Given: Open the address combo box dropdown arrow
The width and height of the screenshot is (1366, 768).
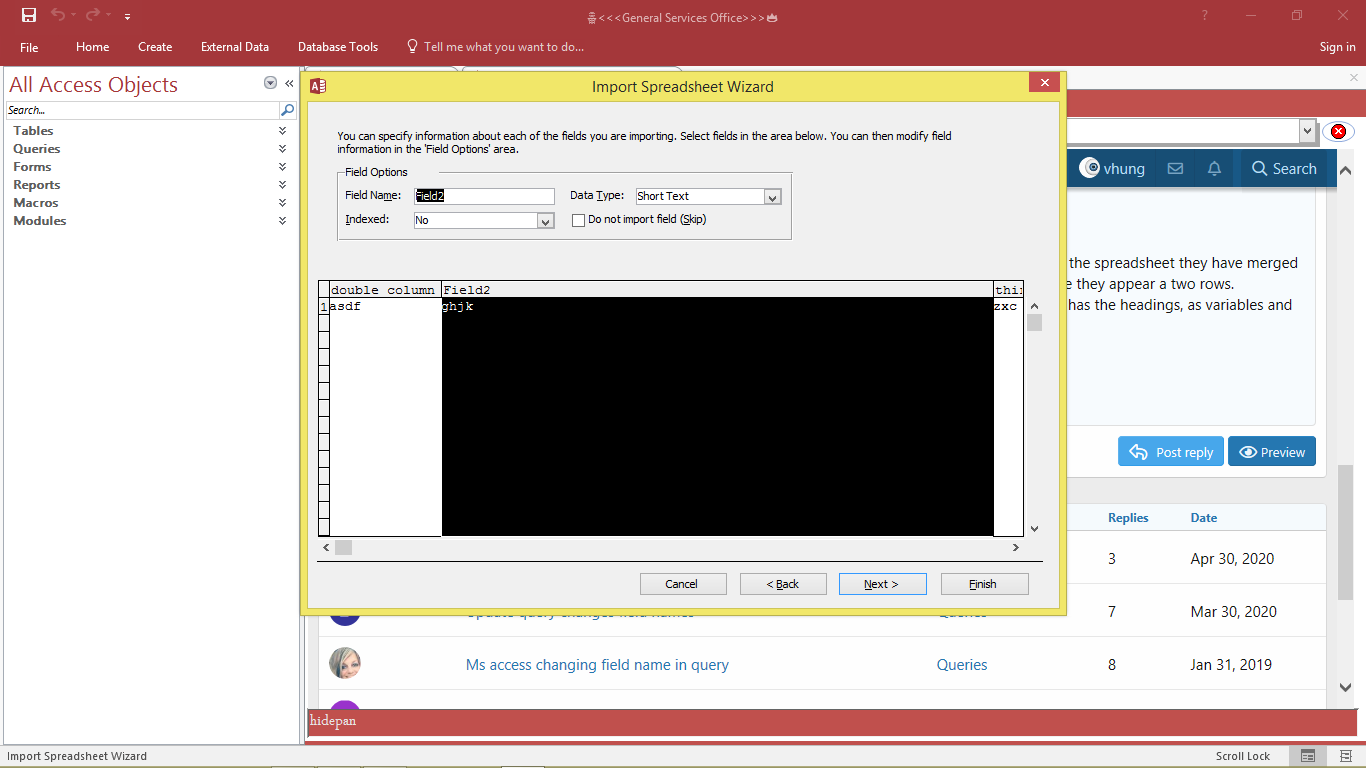Looking at the screenshot, I should click(1307, 131).
